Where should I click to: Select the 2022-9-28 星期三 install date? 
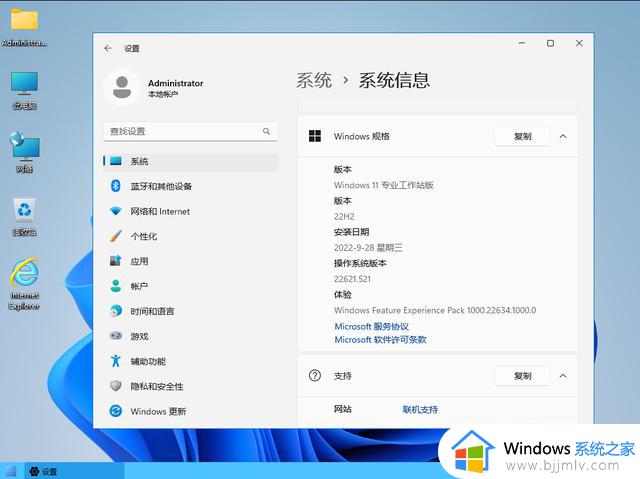click(x=368, y=247)
